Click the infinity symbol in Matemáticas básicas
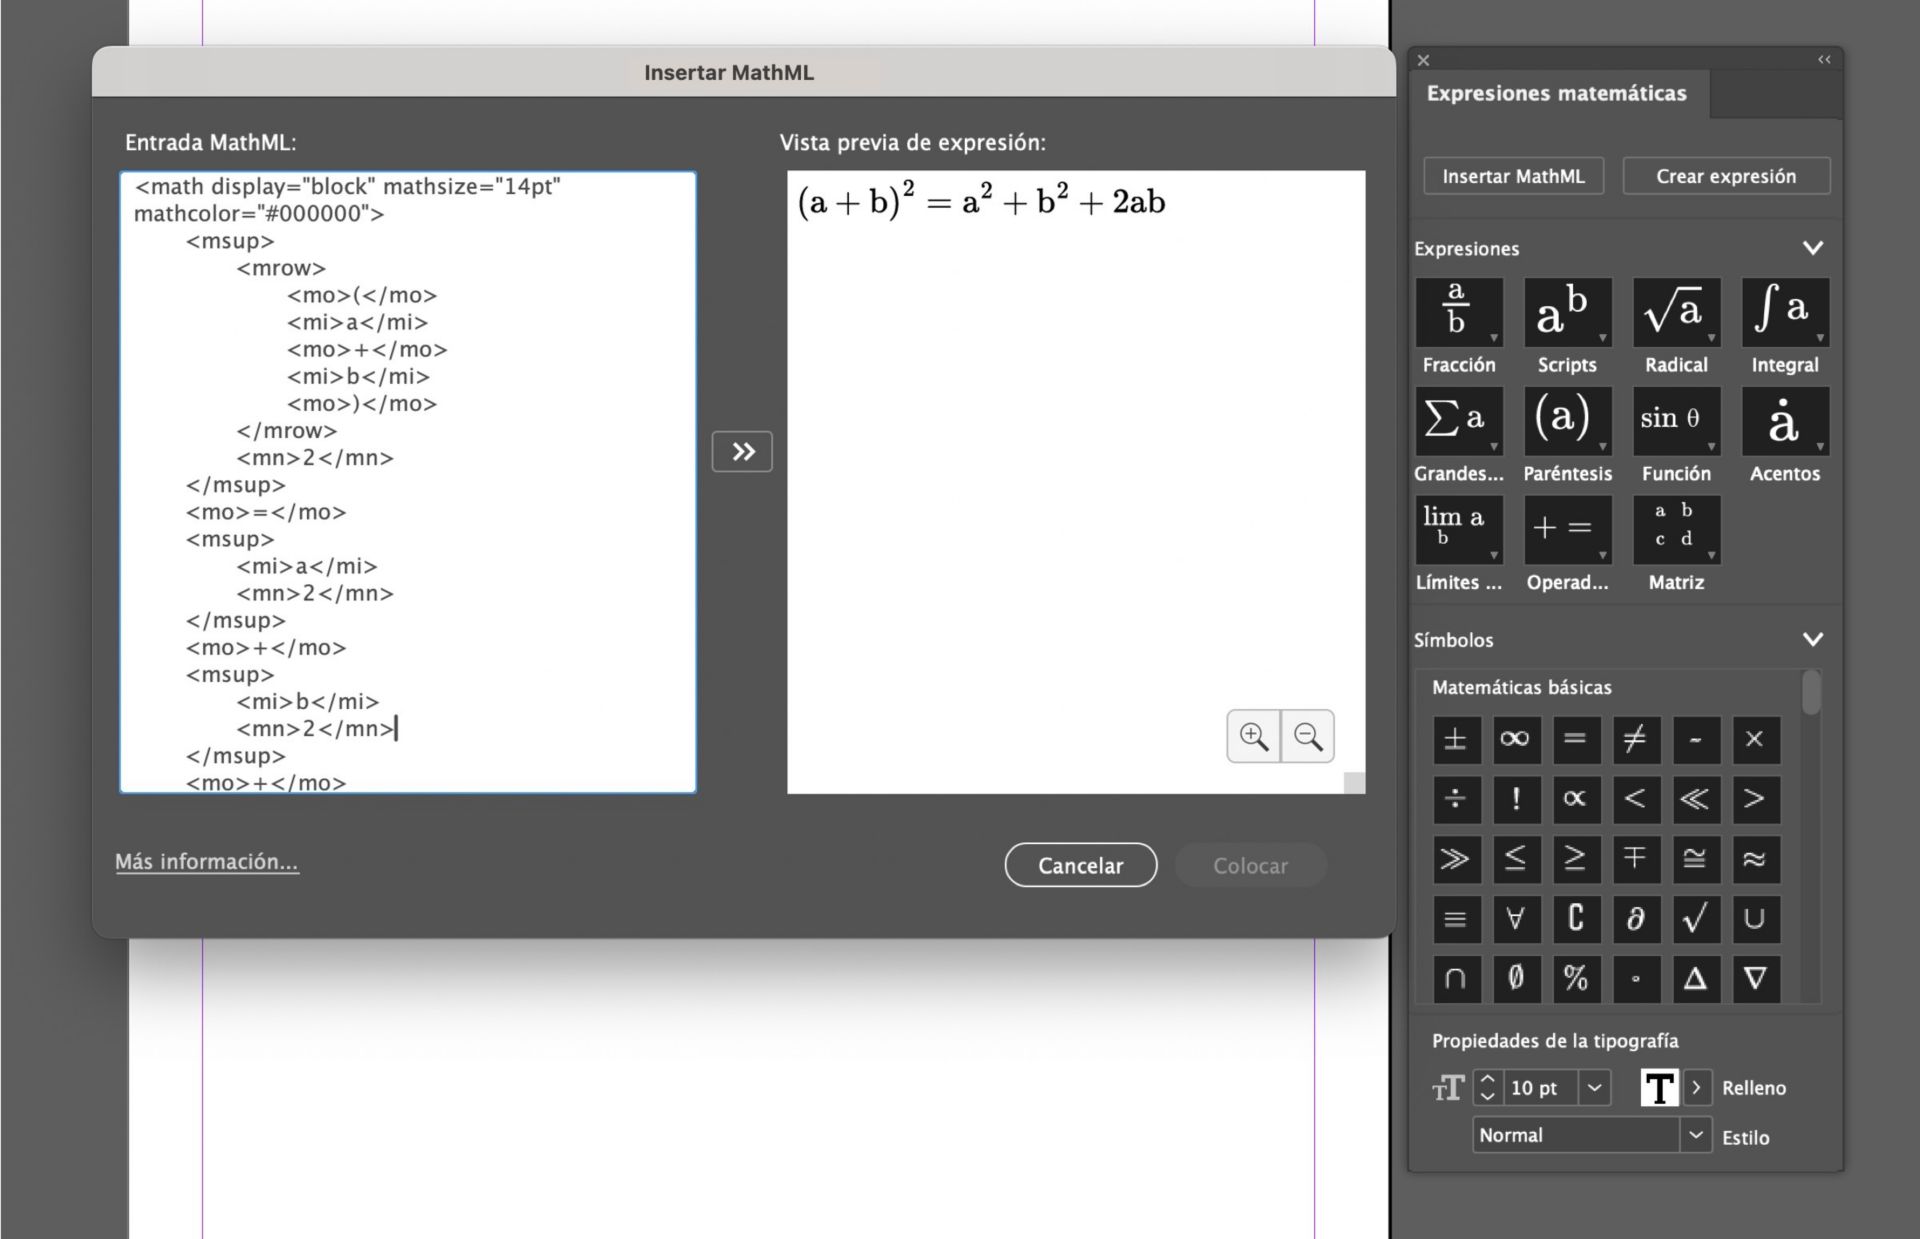 click(x=1516, y=740)
